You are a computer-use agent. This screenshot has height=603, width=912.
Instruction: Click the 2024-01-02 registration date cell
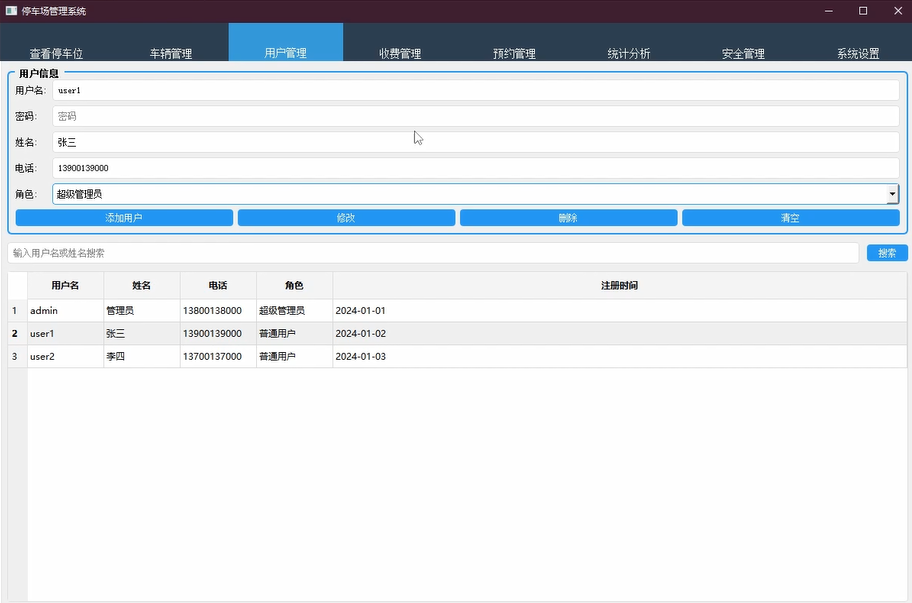(x=619, y=334)
